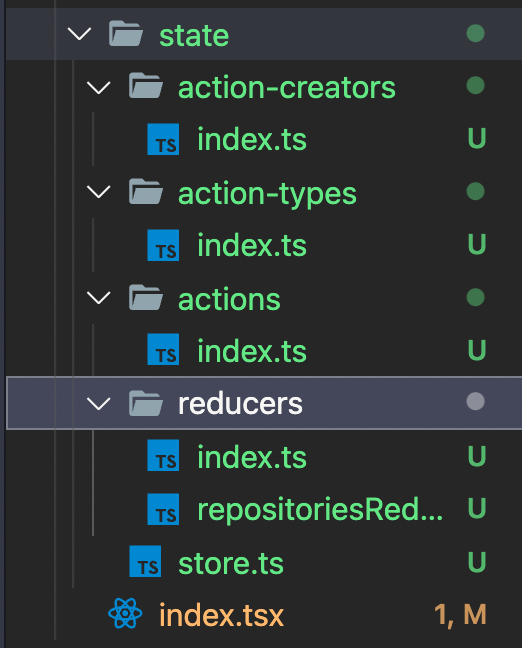Image resolution: width=522 pixels, height=648 pixels.
Task: Click the 1, M badge on index.tsx
Action: click(x=460, y=615)
